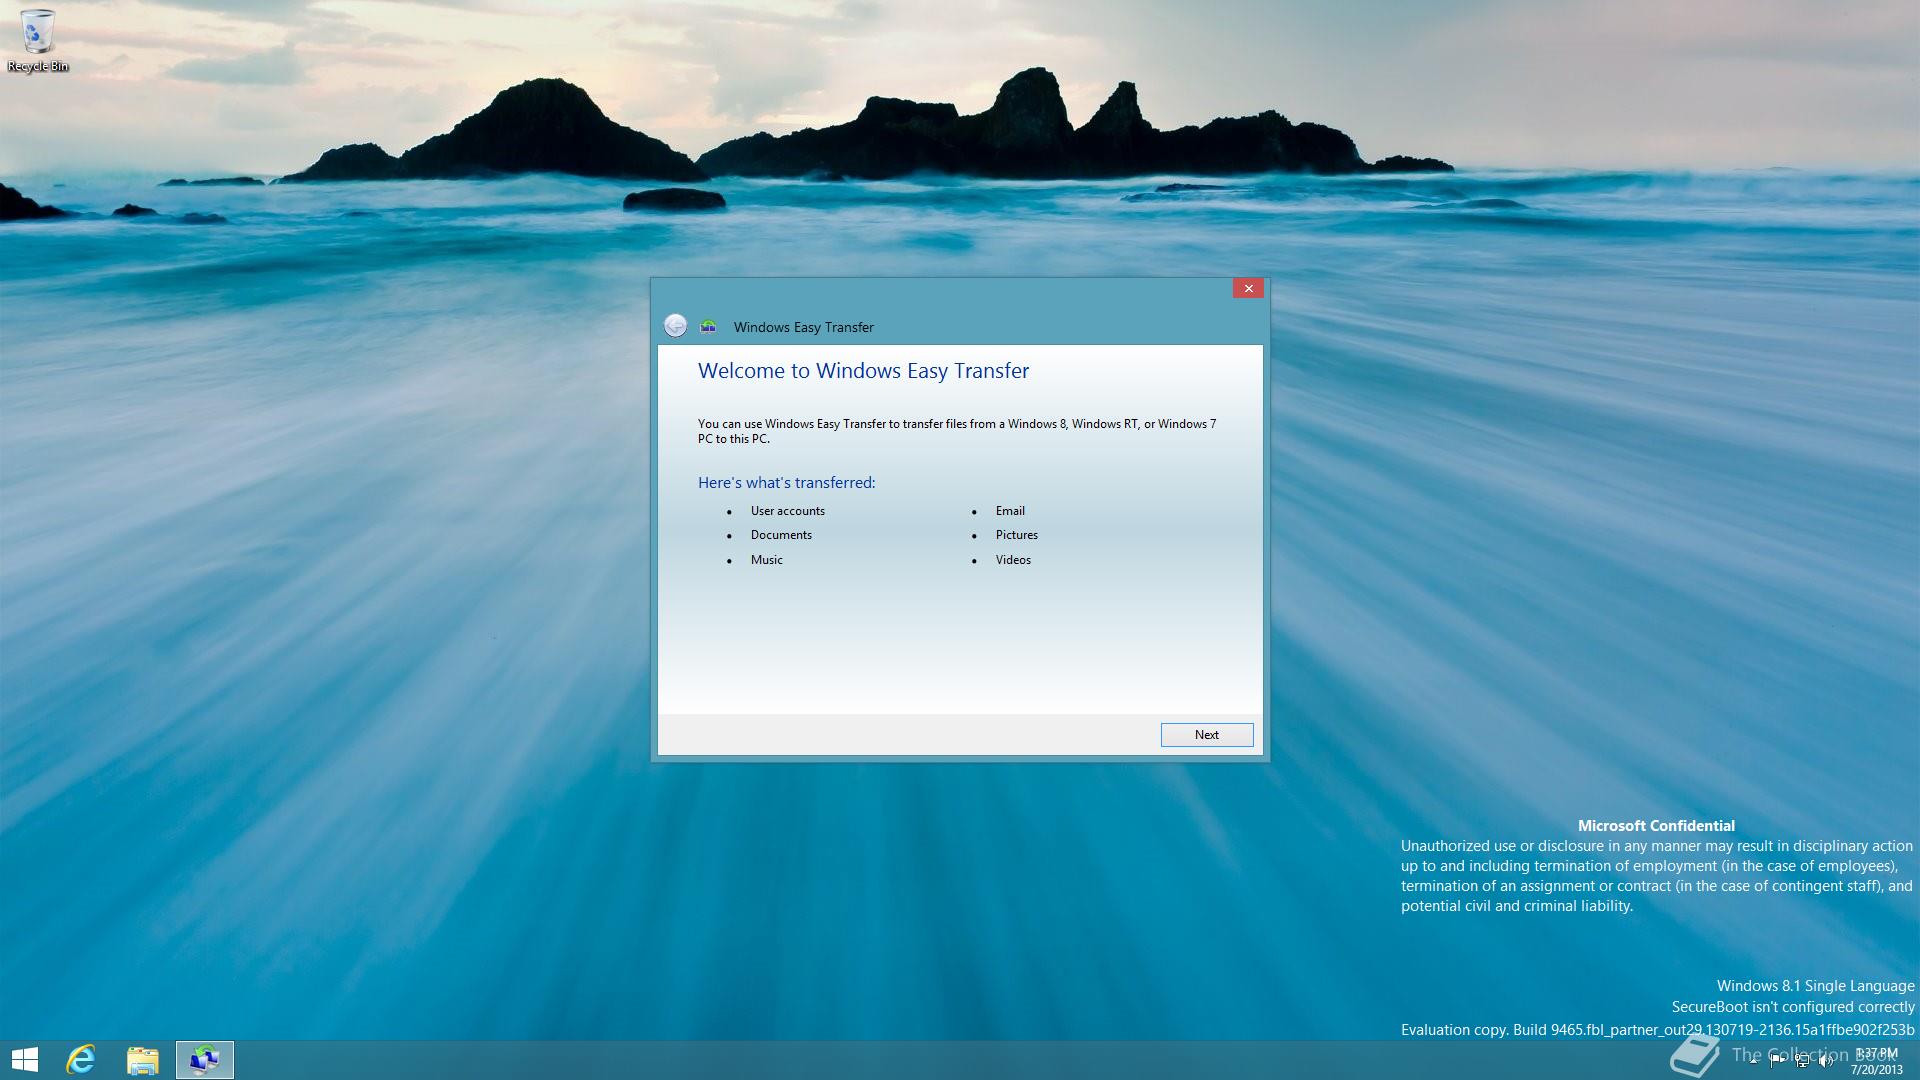Click the taskbar clock showing 7/20/2013

[1876, 1061]
